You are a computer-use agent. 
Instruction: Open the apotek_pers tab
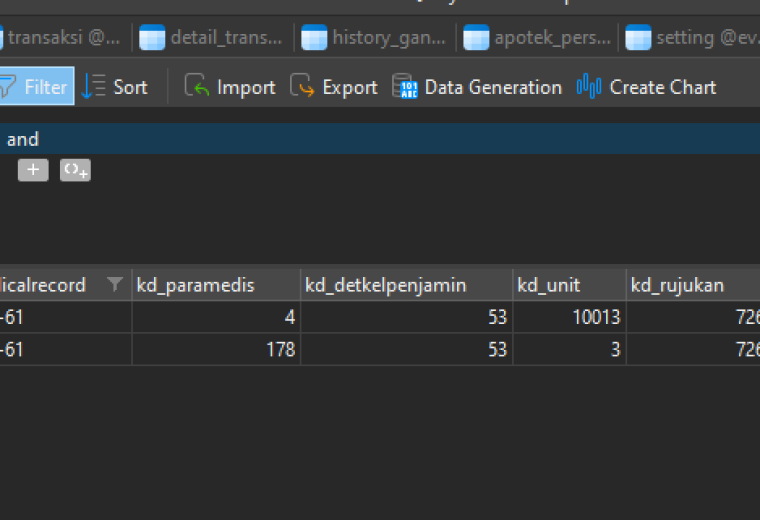(x=537, y=37)
